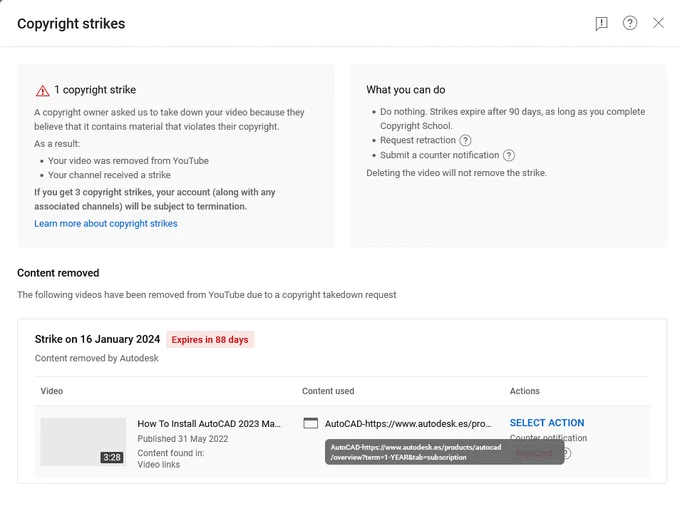Click the Video column header
The width and height of the screenshot is (680, 526).
tap(52, 391)
